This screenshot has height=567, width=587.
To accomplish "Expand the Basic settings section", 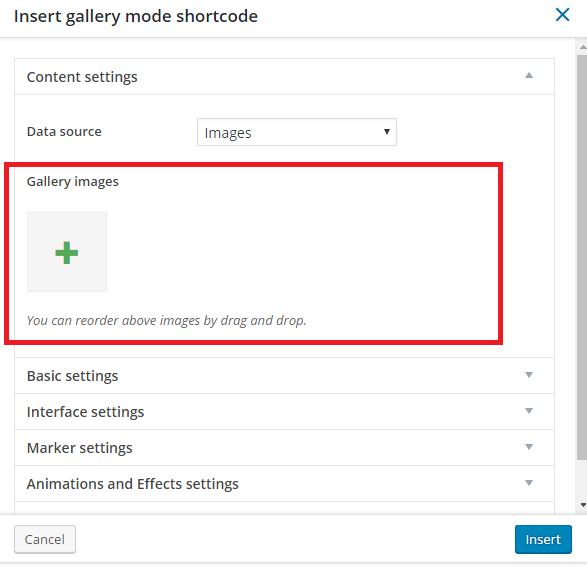I will tap(284, 375).
